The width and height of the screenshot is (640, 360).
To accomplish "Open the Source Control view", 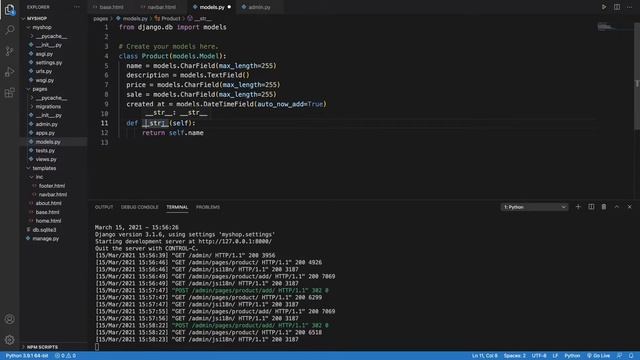I will point(9,51).
